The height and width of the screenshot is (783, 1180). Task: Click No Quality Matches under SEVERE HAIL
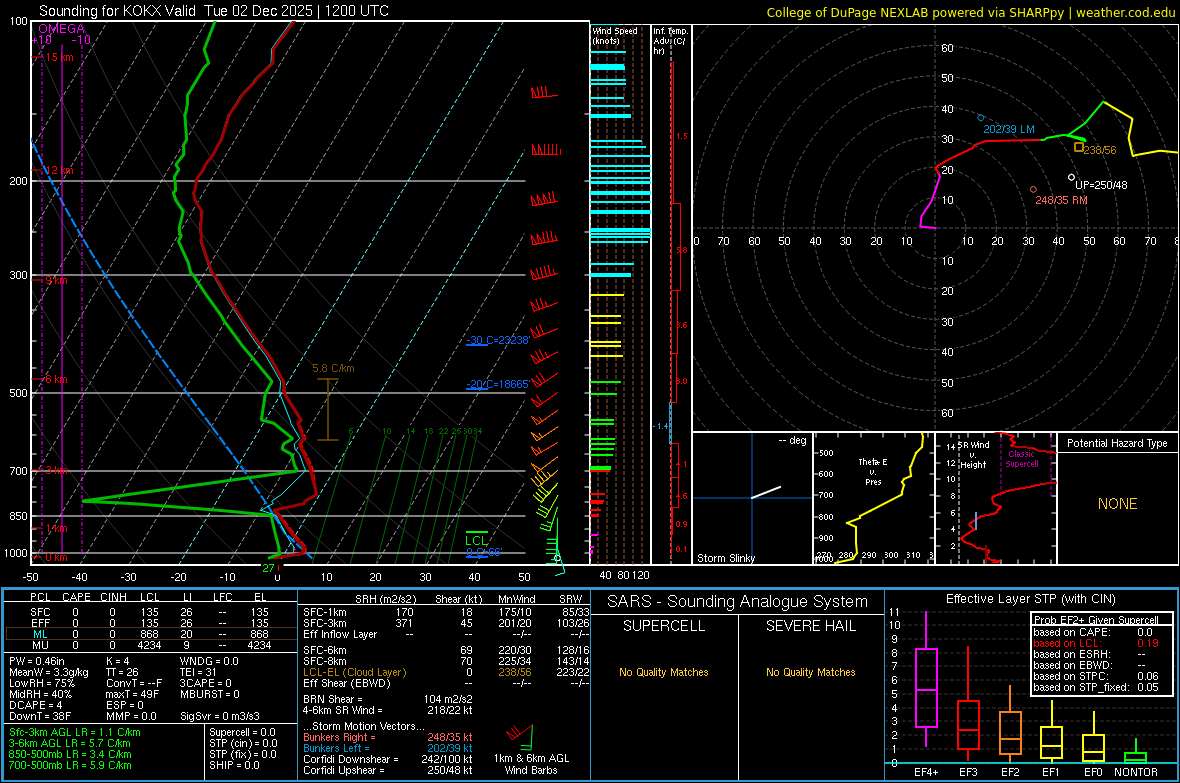[810, 672]
